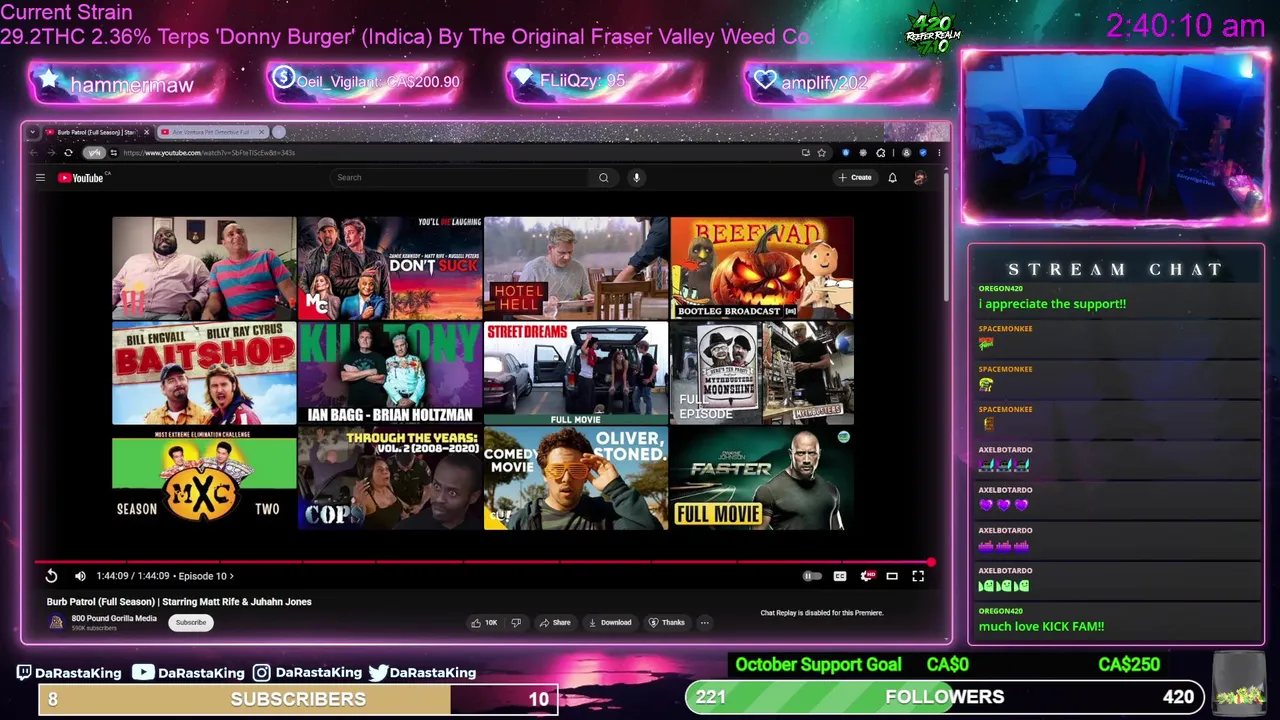Reload the page in the browser
The height and width of the screenshot is (720, 1280).
[68, 153]
